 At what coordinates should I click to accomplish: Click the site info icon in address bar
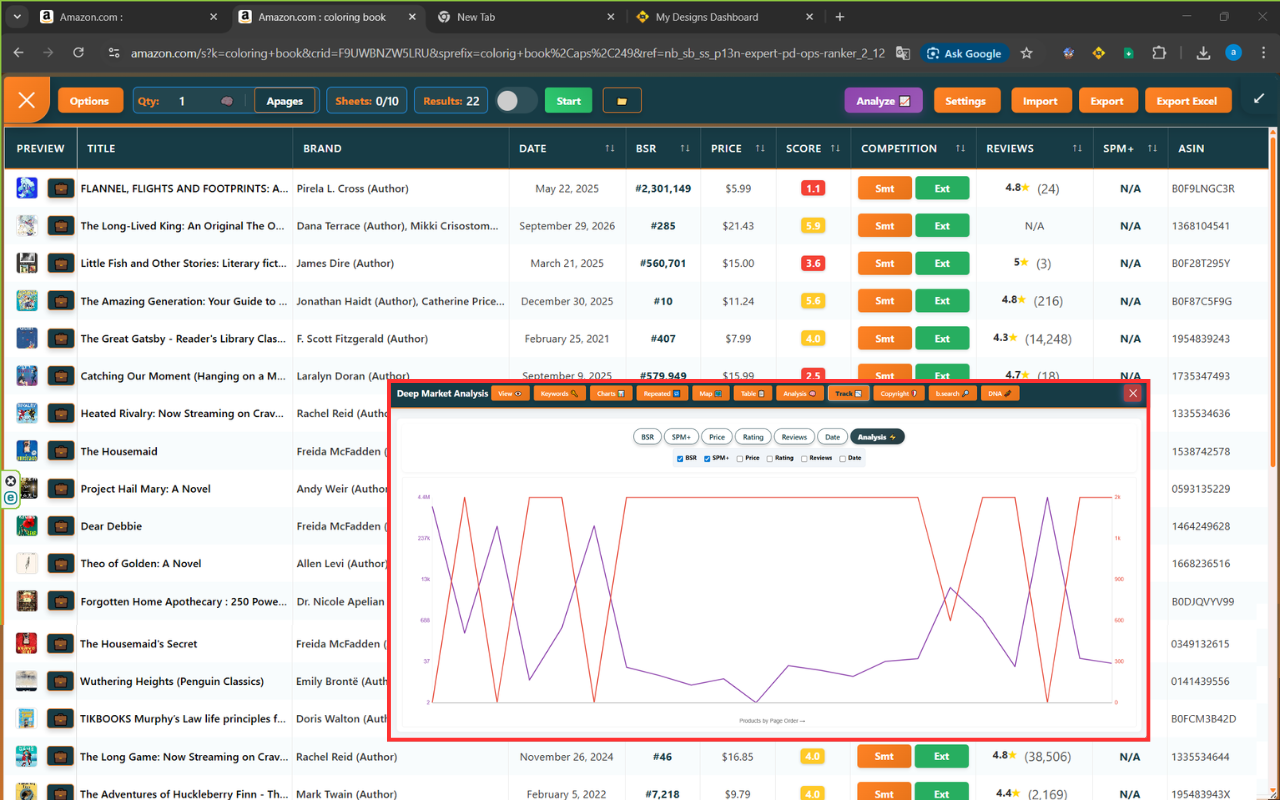click(x=114, y=53)
